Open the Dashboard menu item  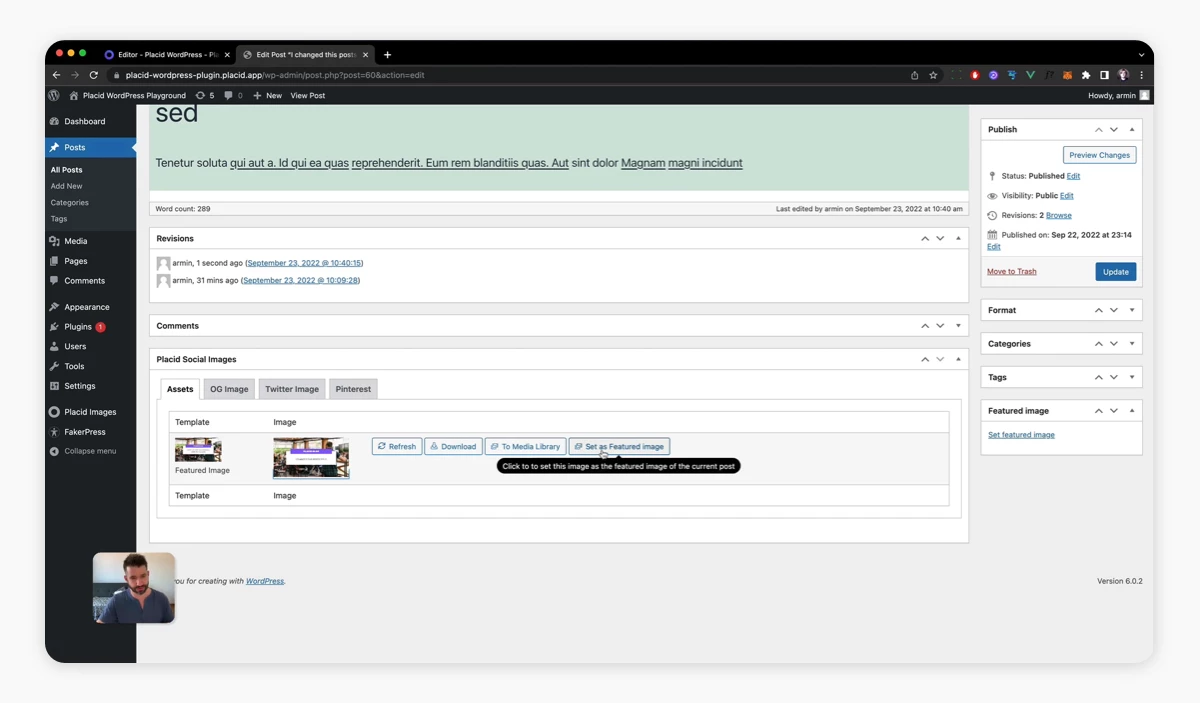(85, 121)
